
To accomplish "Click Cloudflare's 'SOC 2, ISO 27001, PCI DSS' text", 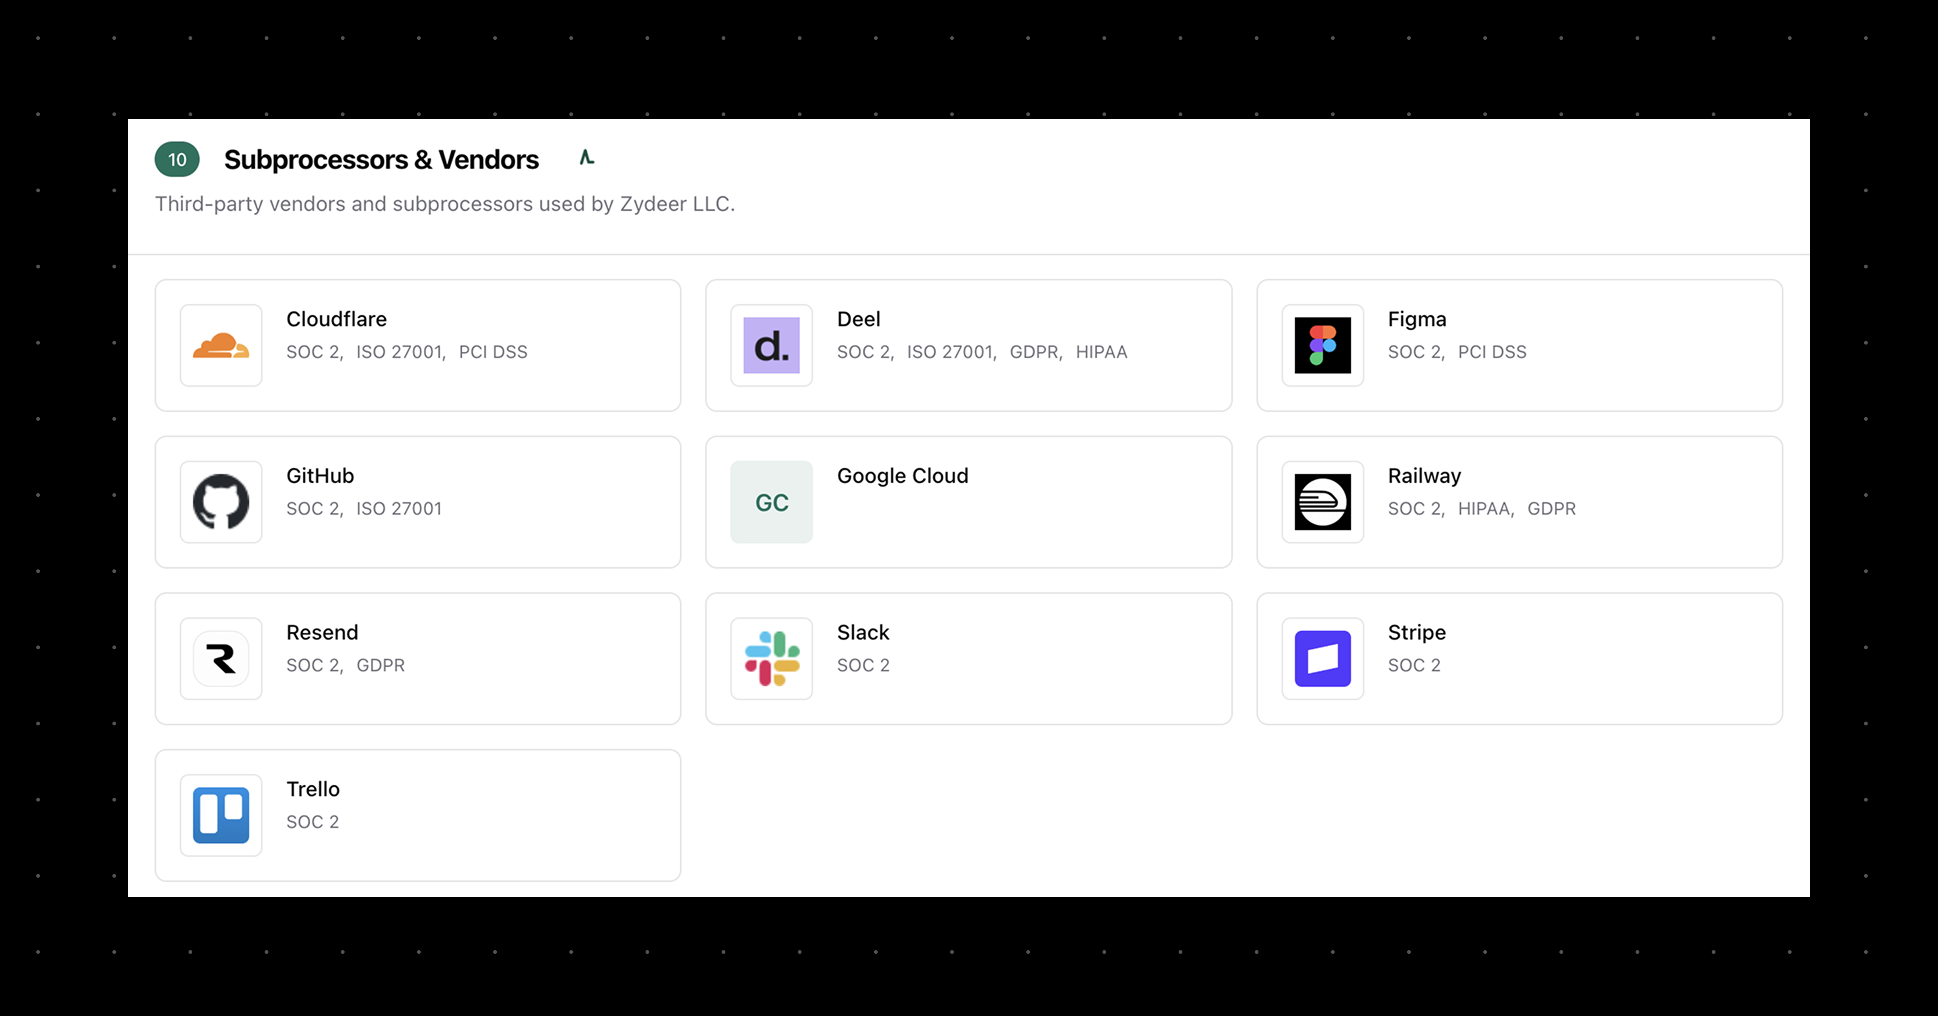I will pos(407,352).
